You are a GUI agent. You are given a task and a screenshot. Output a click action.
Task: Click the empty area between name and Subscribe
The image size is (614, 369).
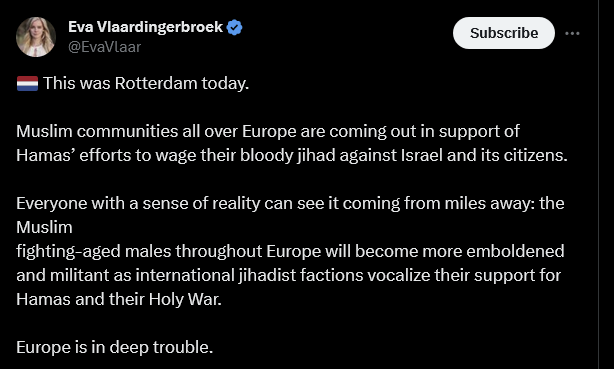[348, 33]
